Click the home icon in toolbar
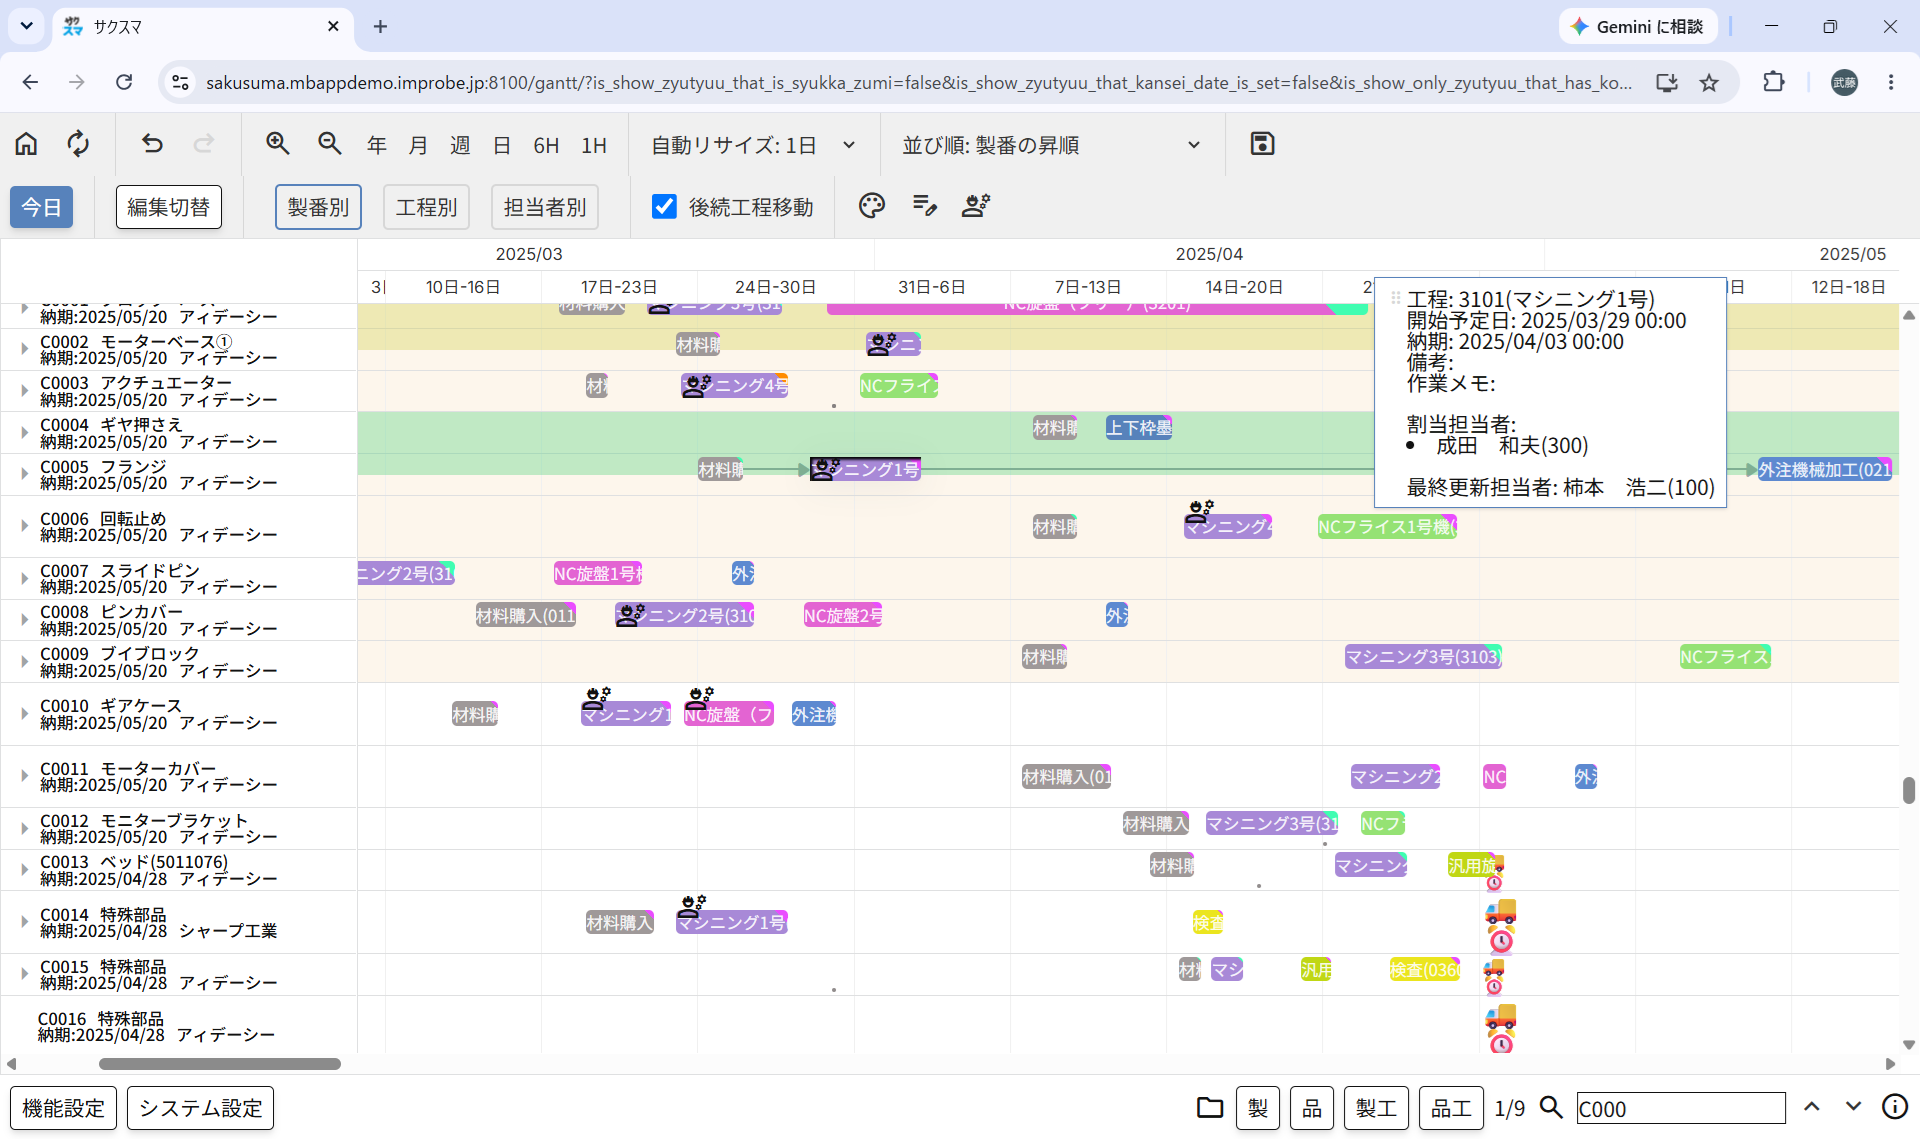1920x1139 pixels. (26, 145)
